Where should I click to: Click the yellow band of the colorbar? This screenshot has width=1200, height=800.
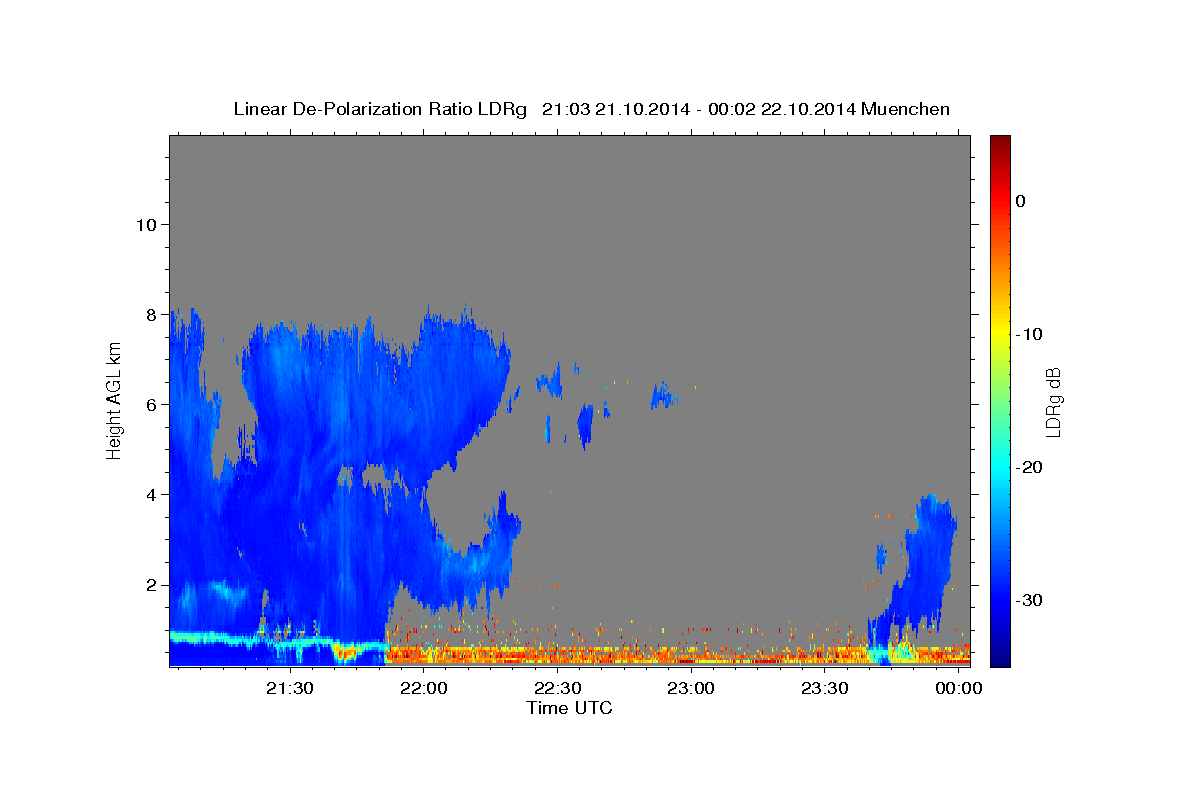pos(1000,330)
